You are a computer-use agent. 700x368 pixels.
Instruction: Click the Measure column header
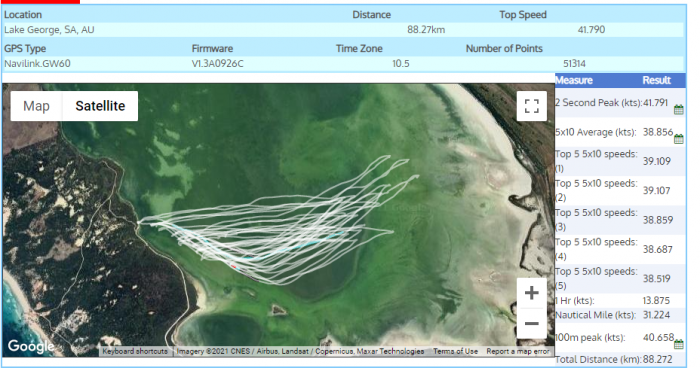tap(574, 80)
